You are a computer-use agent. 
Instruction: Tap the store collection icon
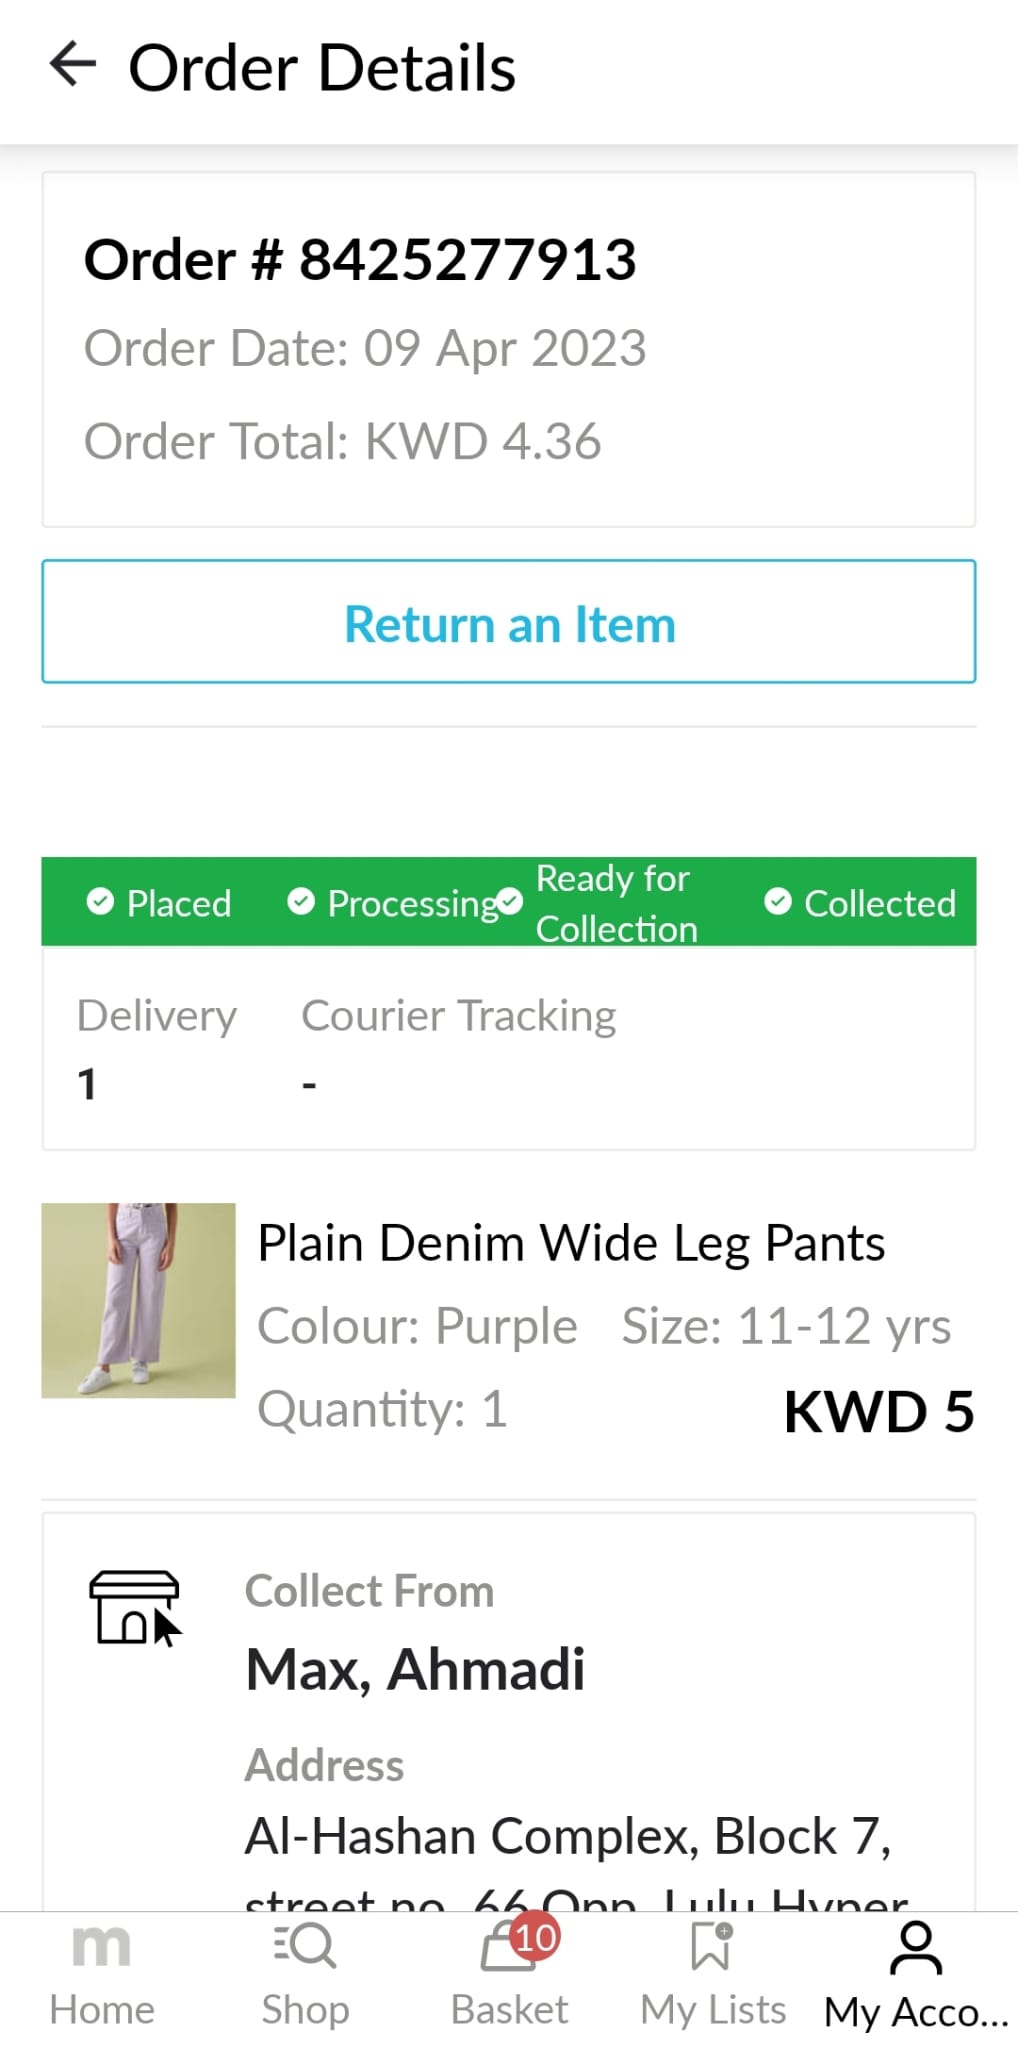click(x=135, y=1607)
